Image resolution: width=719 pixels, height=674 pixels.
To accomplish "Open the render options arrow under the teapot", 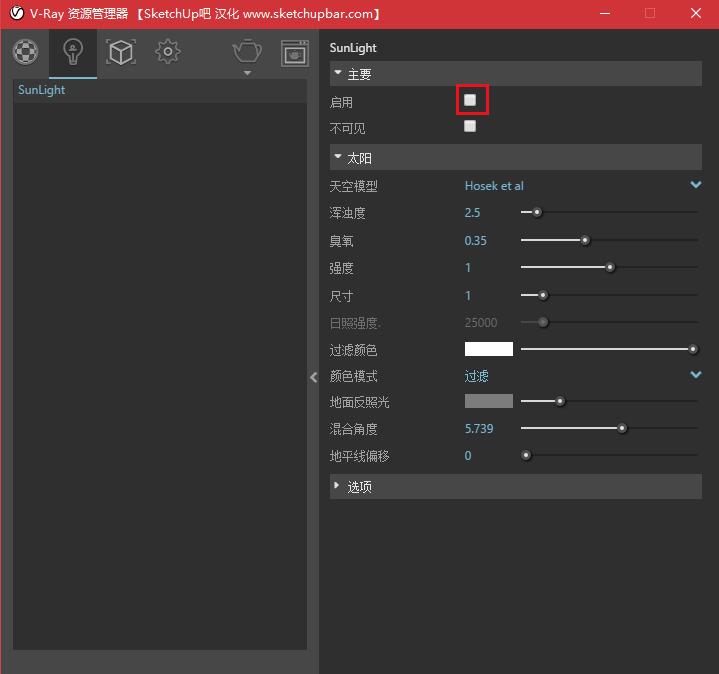I will click(247, 73).
